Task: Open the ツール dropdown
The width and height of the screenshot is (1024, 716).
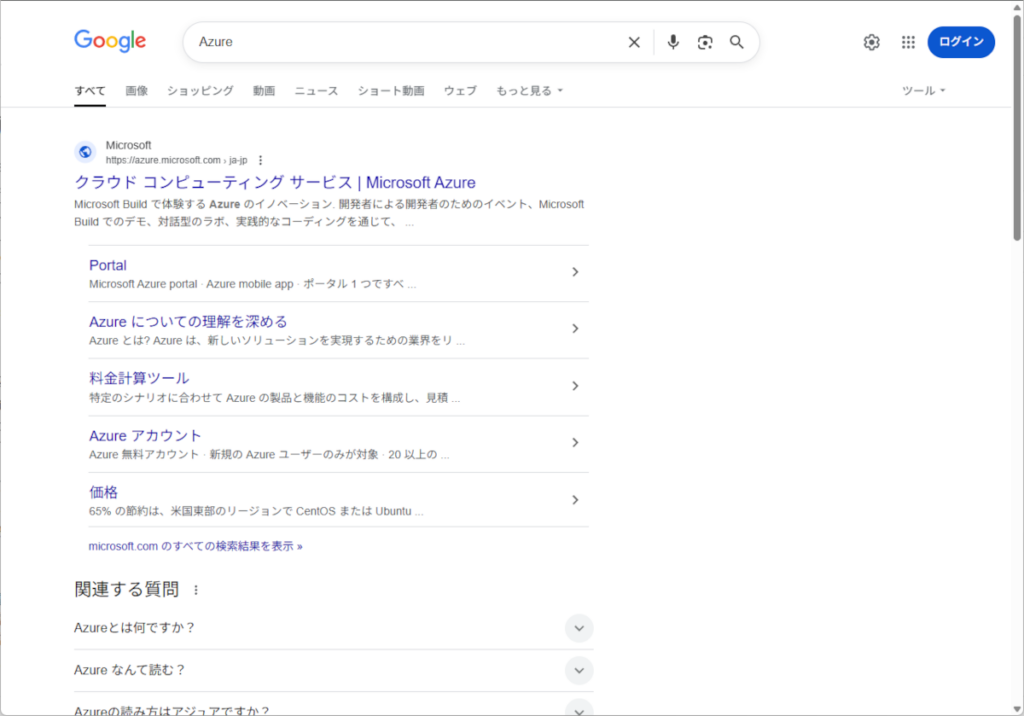Action: (x=923, y=91)
